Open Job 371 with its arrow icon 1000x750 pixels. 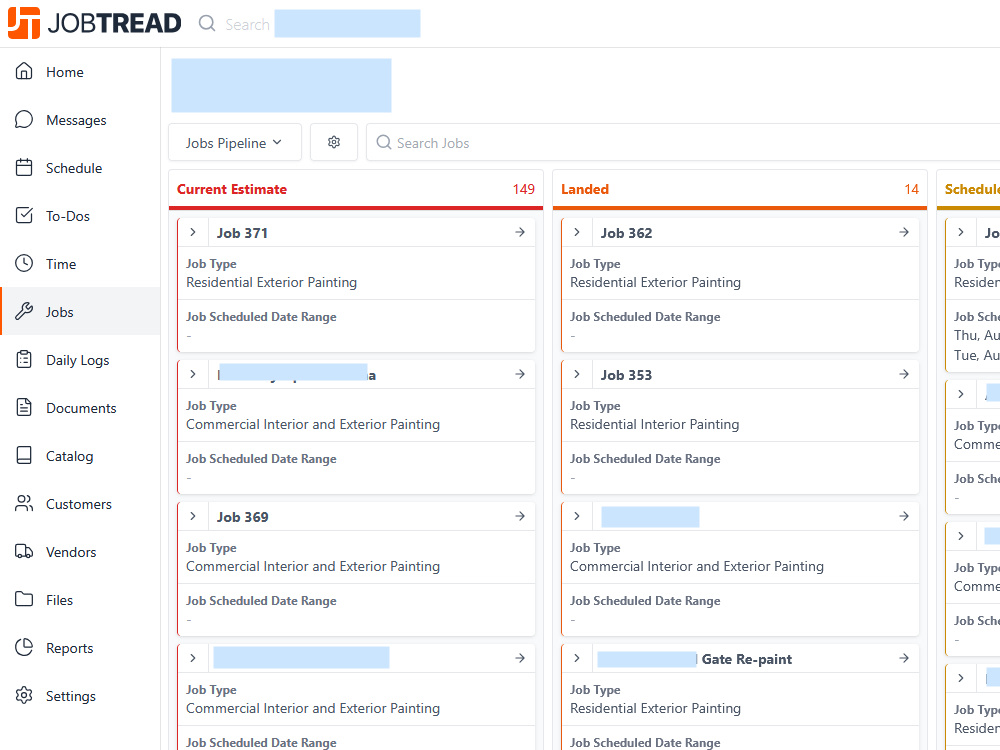tap(520, 232)
